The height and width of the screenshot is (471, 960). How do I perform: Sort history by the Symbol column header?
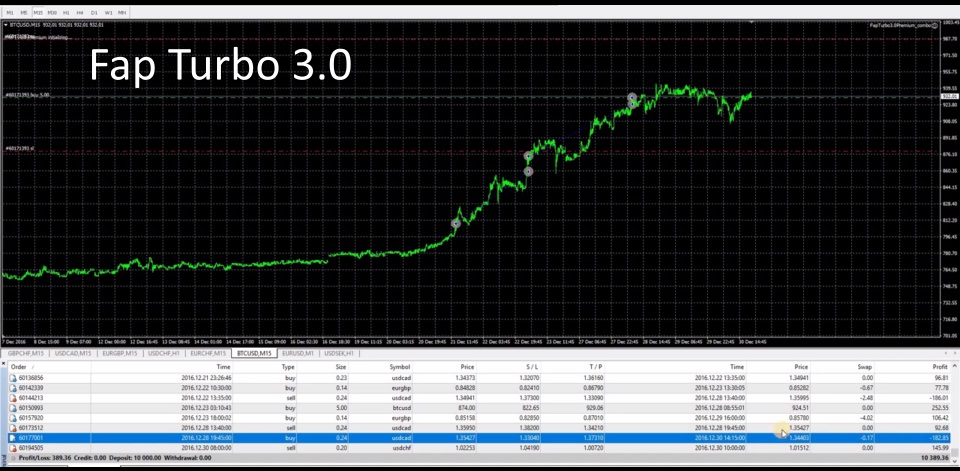(400, 367)
